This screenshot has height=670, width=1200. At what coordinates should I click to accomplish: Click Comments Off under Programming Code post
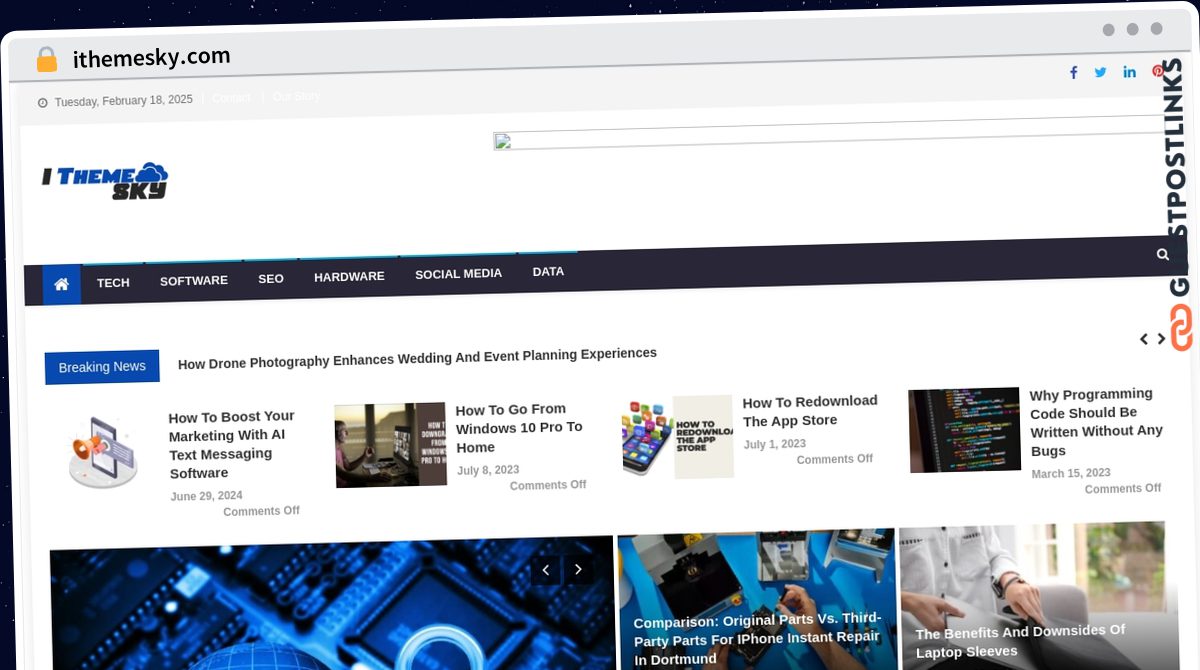coord(1123,489)
